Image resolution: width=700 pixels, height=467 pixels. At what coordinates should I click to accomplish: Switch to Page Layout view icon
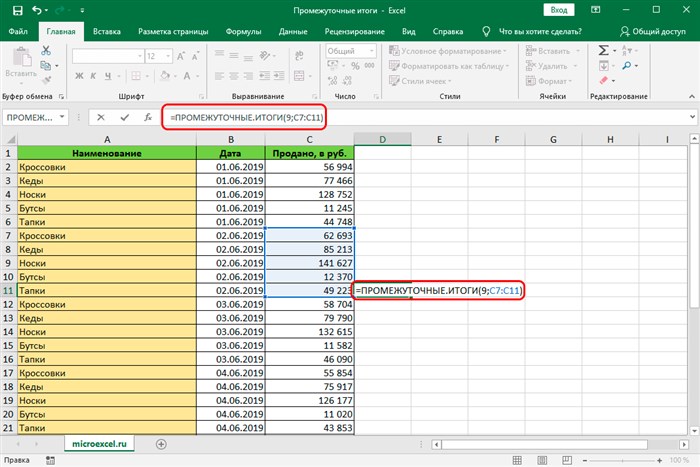coord(542,460)
